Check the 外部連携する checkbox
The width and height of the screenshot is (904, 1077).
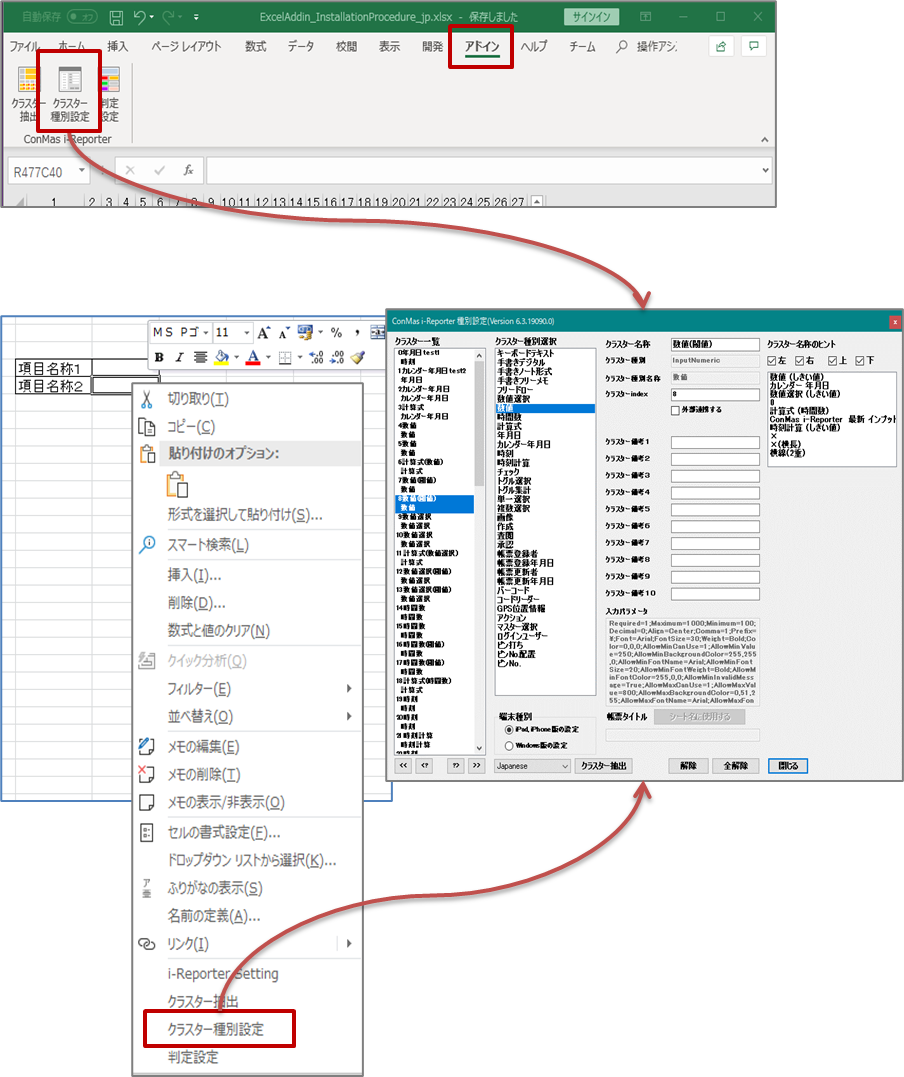pyautogui.click(x=676, y=410)
